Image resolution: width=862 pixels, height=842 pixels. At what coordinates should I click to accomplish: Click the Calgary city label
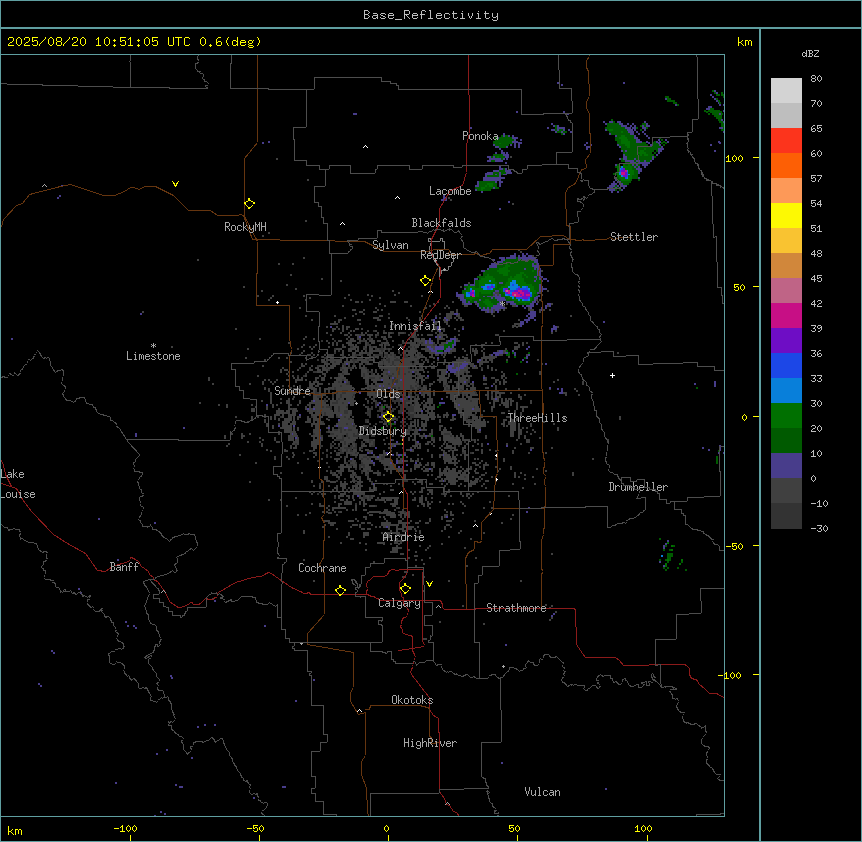[399, 603]
